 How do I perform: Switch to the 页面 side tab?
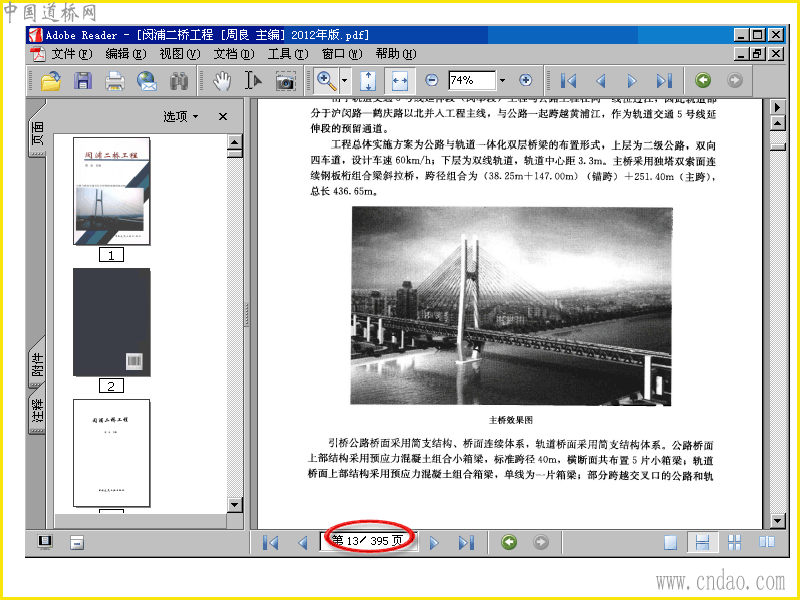click(37, 133)
